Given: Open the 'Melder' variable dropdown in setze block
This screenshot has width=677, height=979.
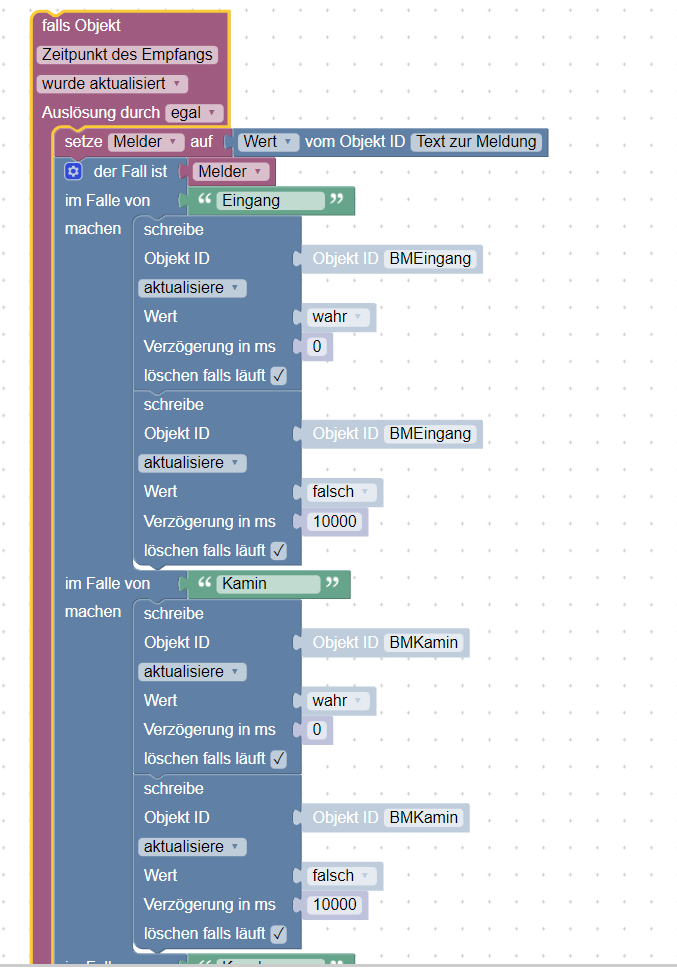Looking at the screenshot, I should point(146,142).
